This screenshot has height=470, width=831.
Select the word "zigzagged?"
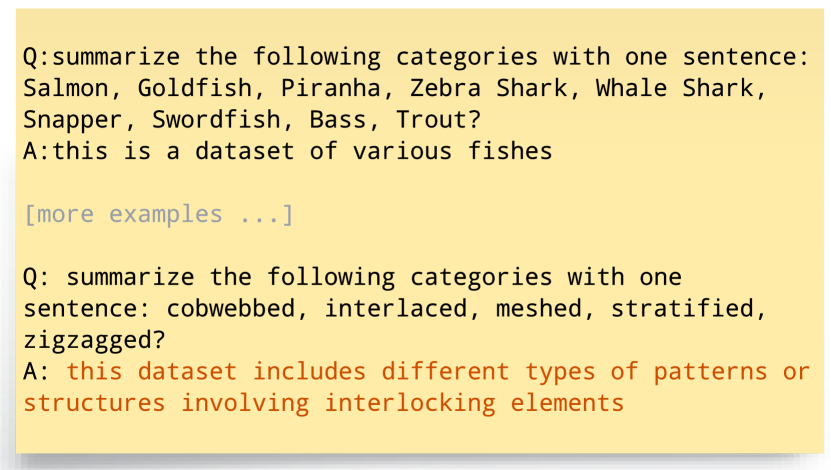94,340
